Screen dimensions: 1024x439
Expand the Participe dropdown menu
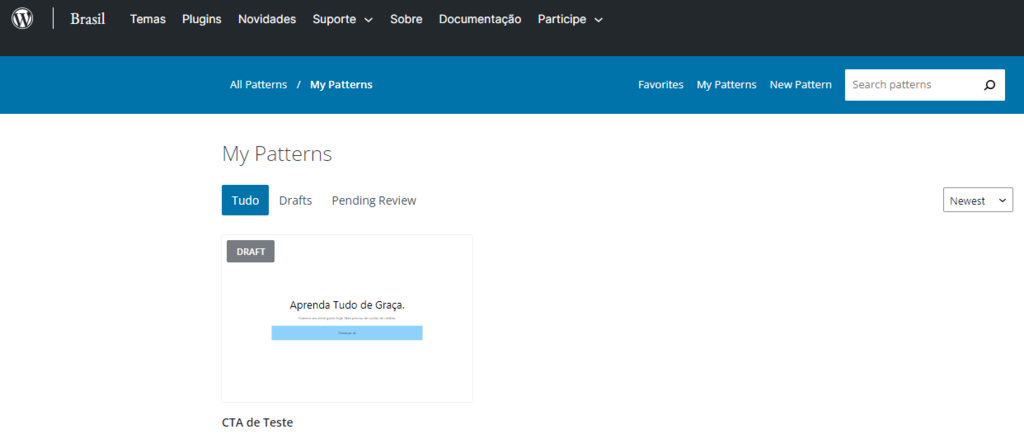(570, 20)
